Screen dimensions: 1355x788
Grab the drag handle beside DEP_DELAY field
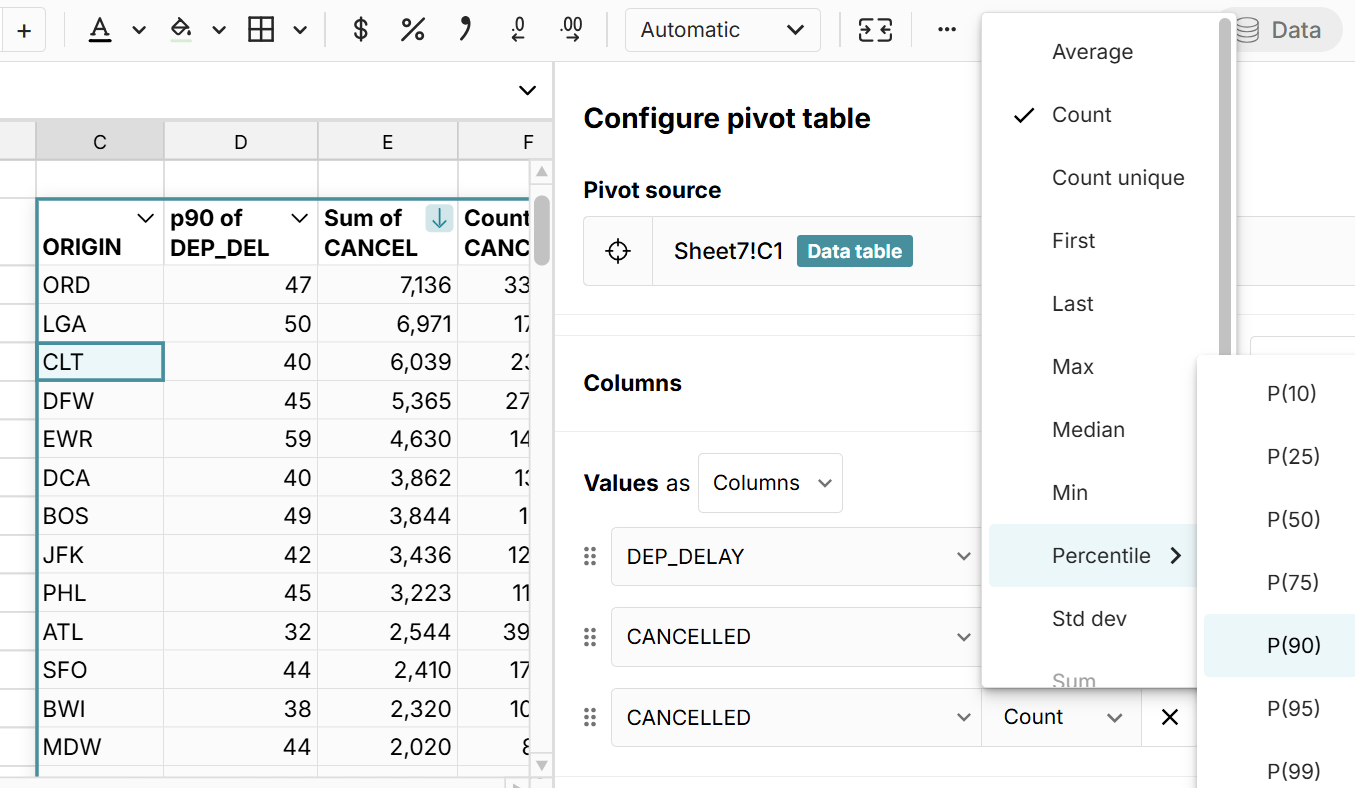pos(589,556)
